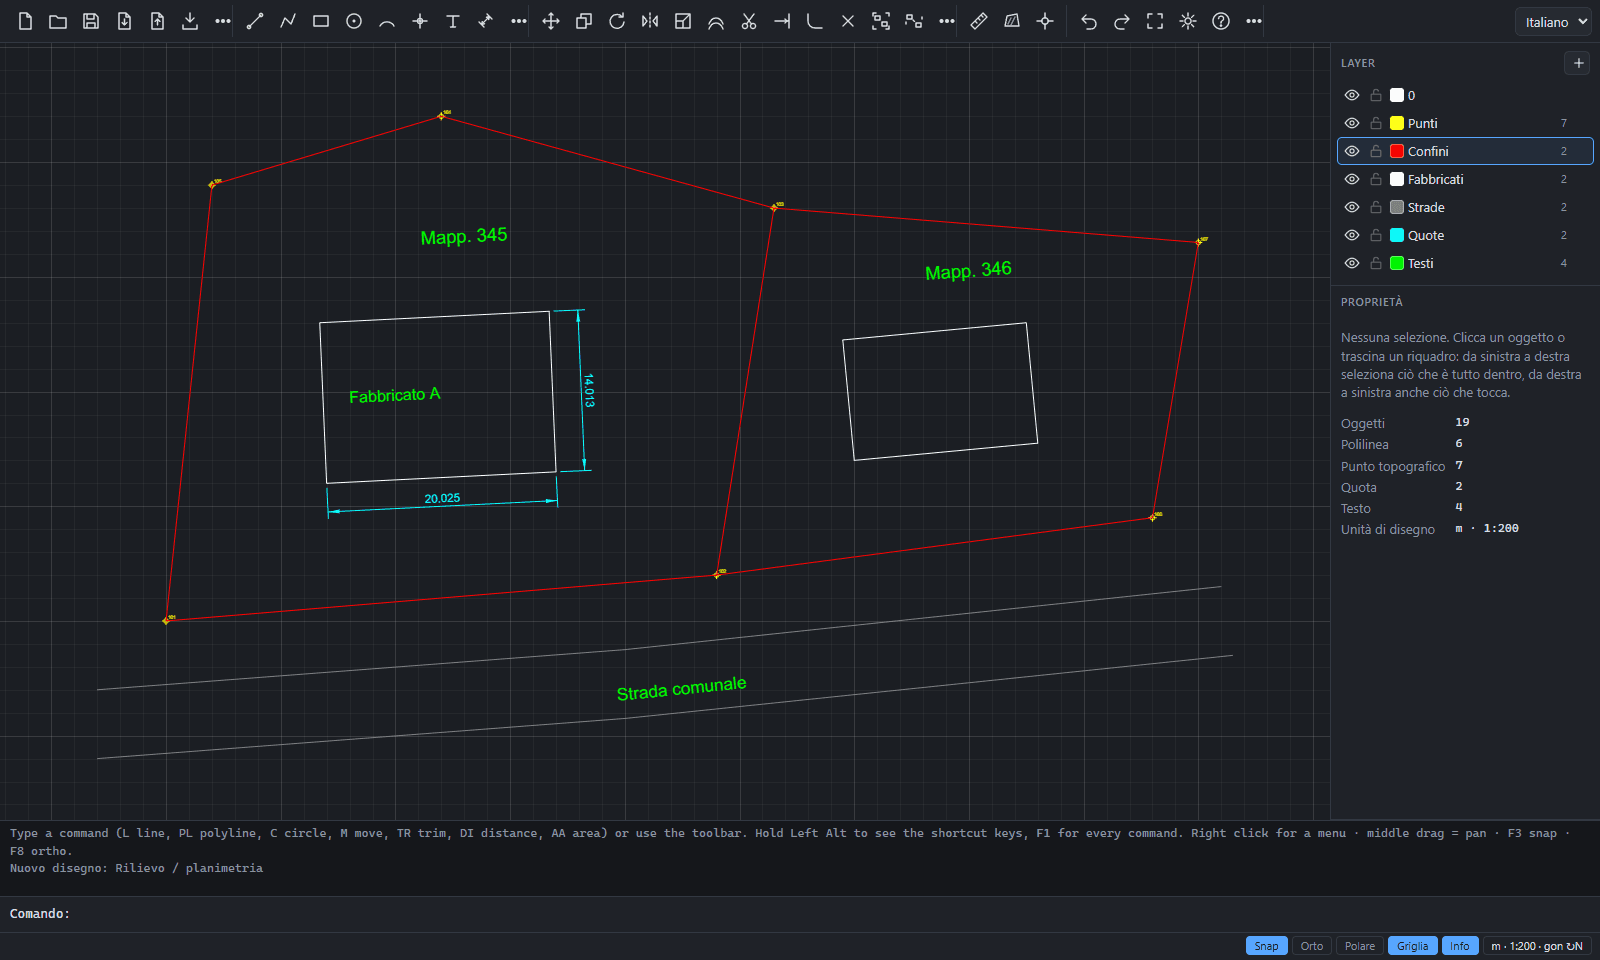Activate the Move tool
This screenshot has height=960, width=1600.
coord(551,21)
